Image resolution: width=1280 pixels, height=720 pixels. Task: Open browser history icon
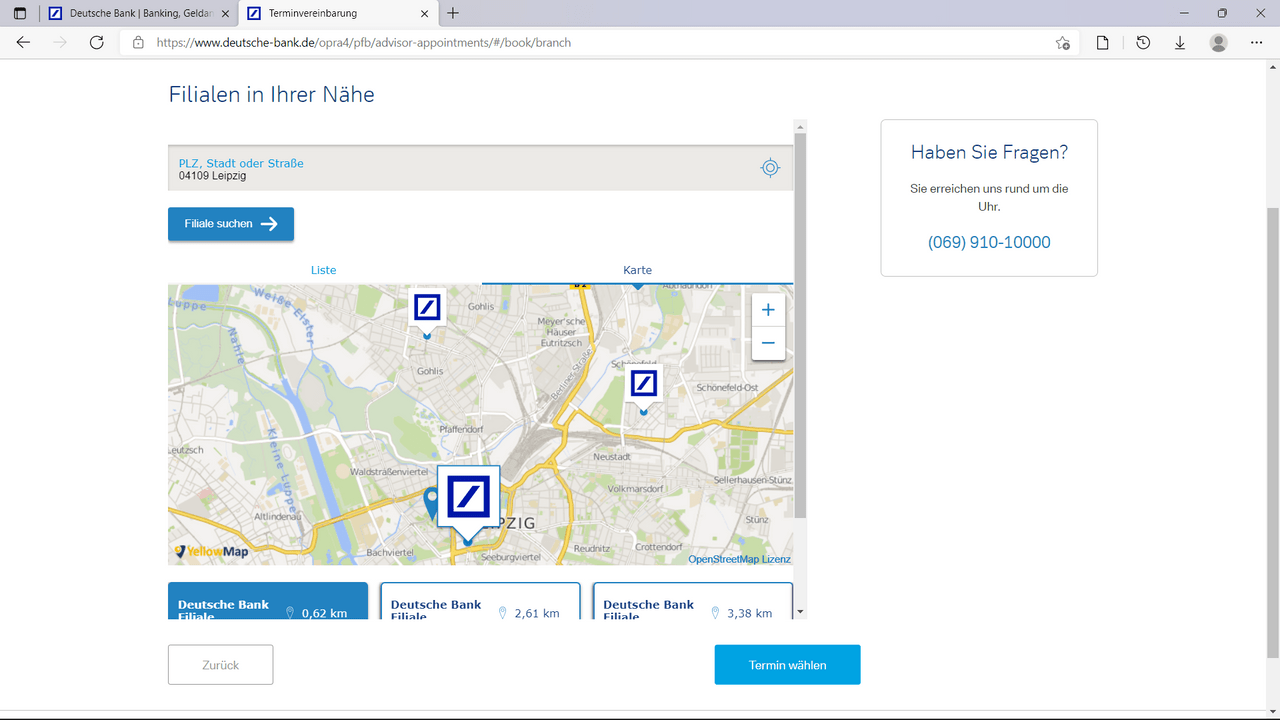pos(1143,43)
